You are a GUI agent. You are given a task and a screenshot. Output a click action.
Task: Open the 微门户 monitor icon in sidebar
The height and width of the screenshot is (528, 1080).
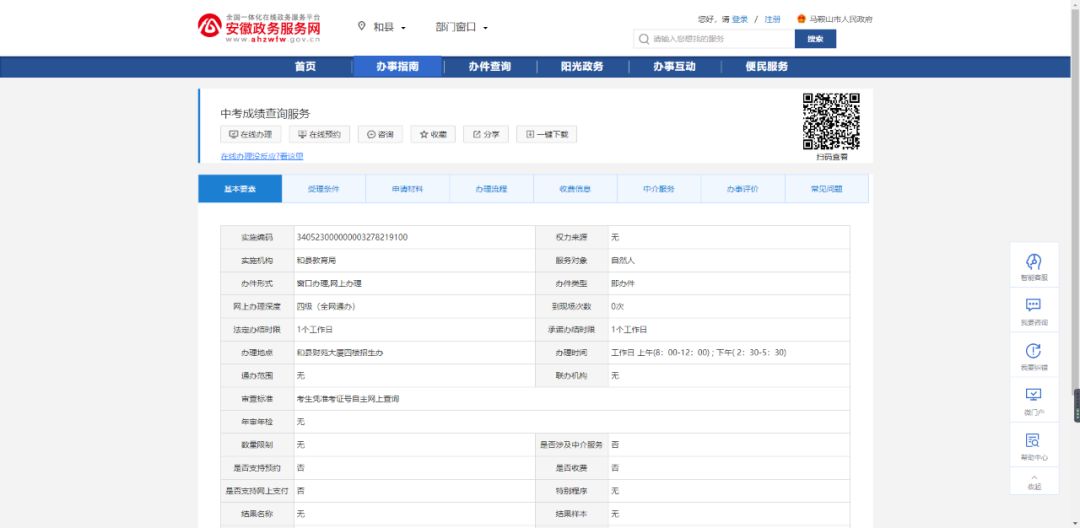(x=1034, y=396)
